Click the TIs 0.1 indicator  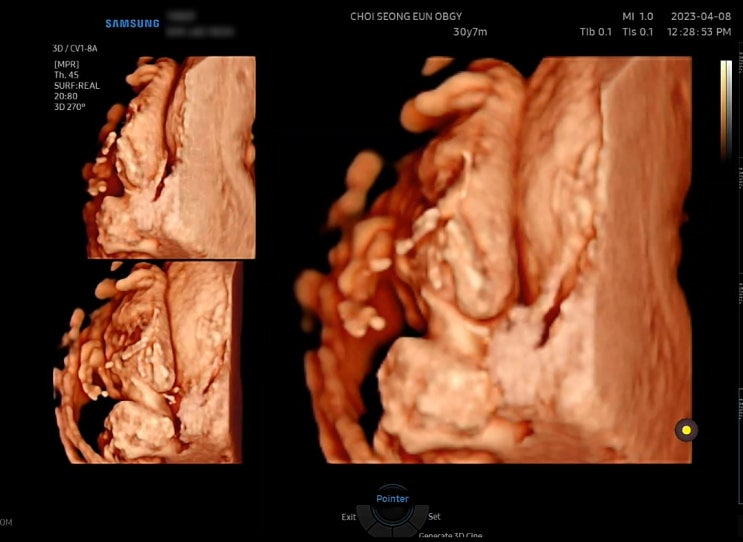tap(638, 32)
